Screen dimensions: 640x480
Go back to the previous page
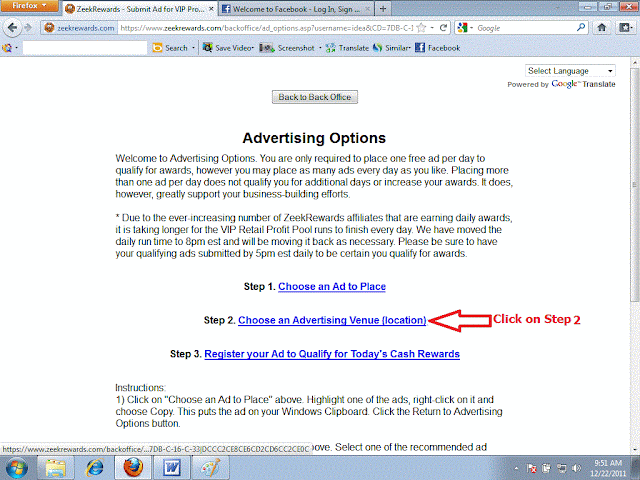(x=12, y=28)
